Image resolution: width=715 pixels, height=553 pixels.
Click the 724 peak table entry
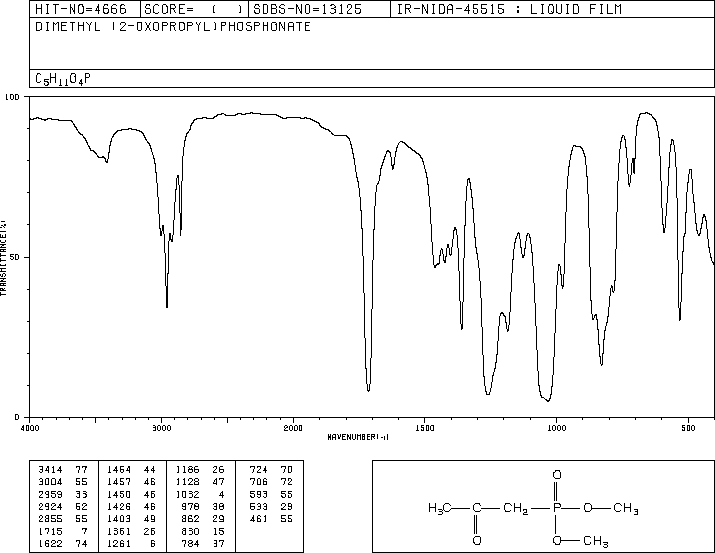click(x=259, y=470)
